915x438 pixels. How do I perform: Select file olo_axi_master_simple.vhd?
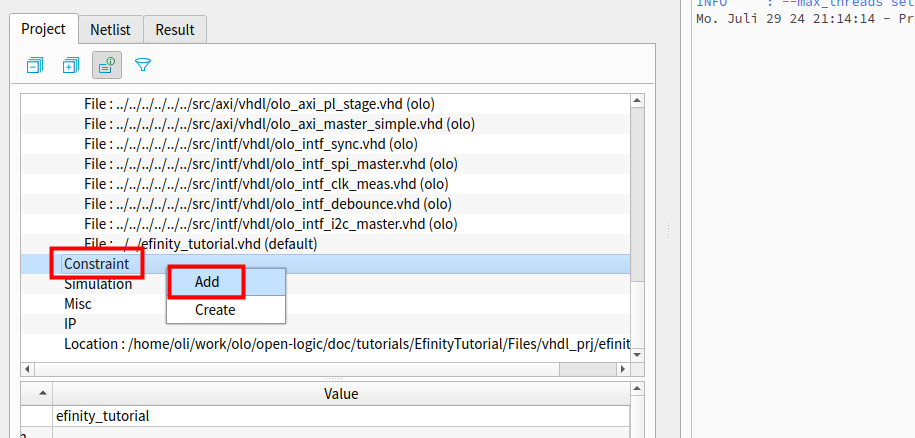click(280, 124)
